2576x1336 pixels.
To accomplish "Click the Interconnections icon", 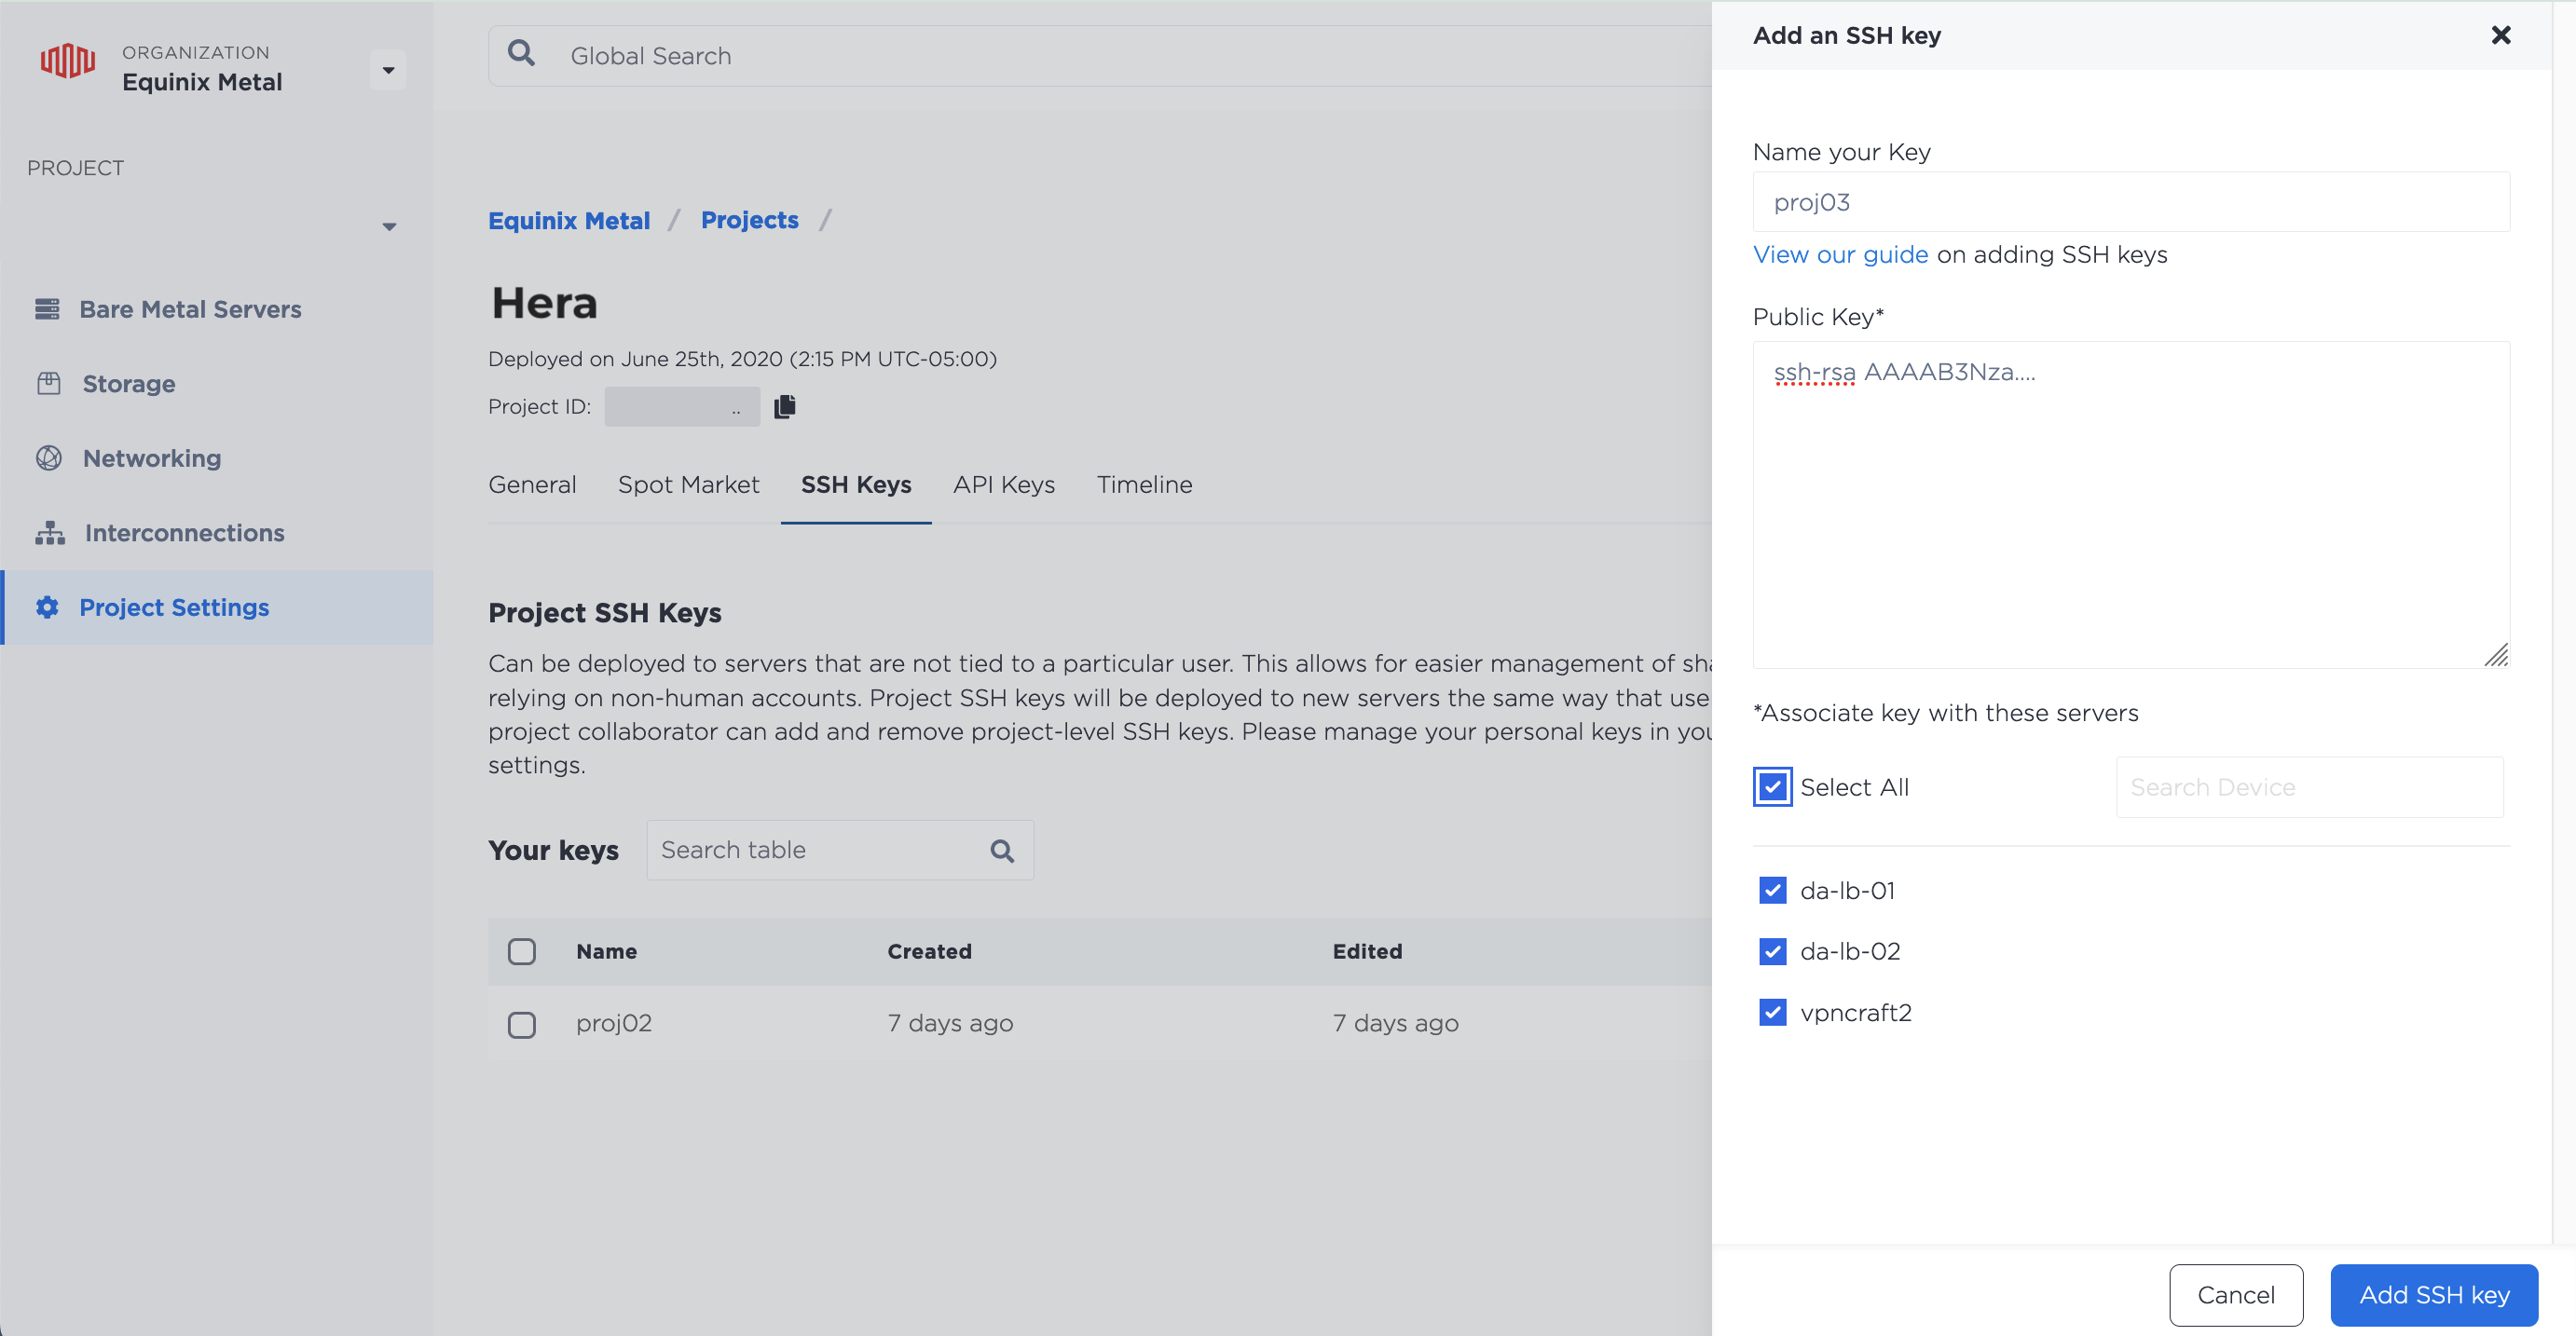I will point(50,533).
